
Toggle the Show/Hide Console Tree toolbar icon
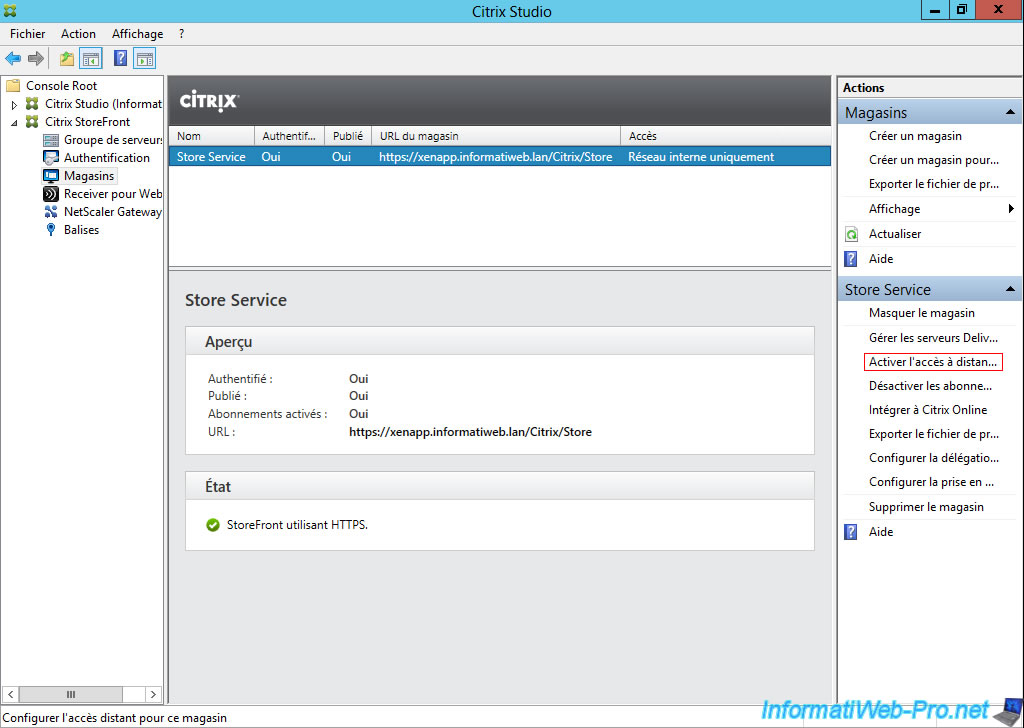coord(91,58)
